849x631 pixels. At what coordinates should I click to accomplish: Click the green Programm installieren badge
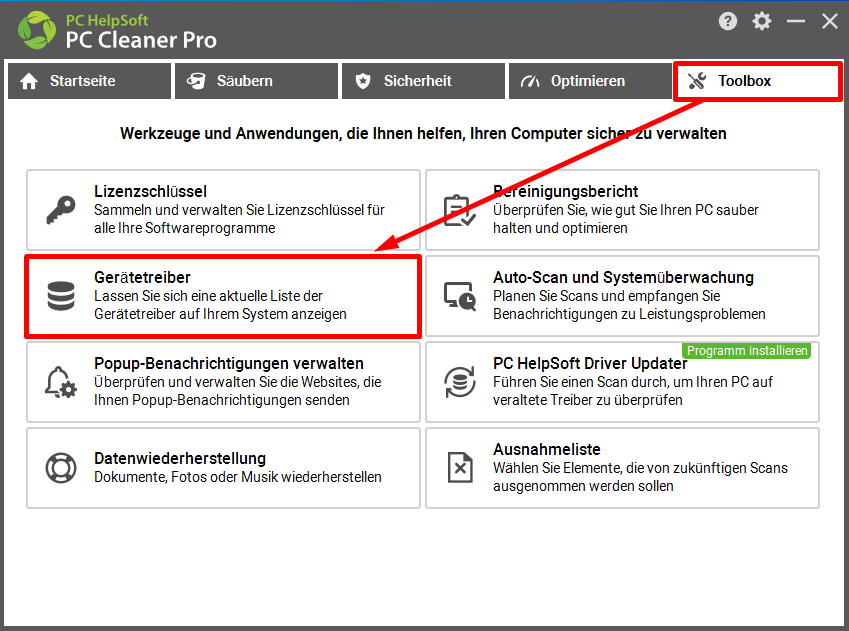pyautogui.click(x=747, y=350)
